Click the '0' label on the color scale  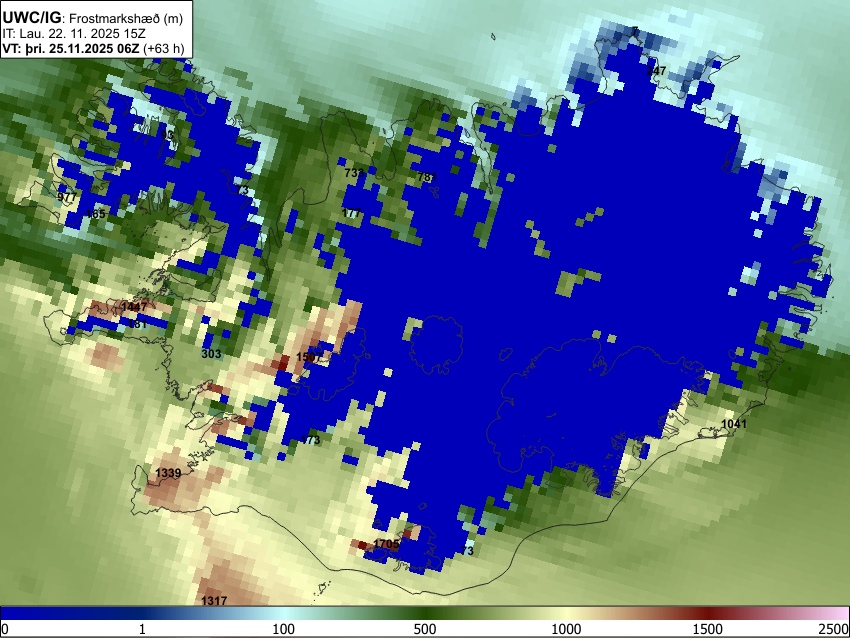click(5, 629)
